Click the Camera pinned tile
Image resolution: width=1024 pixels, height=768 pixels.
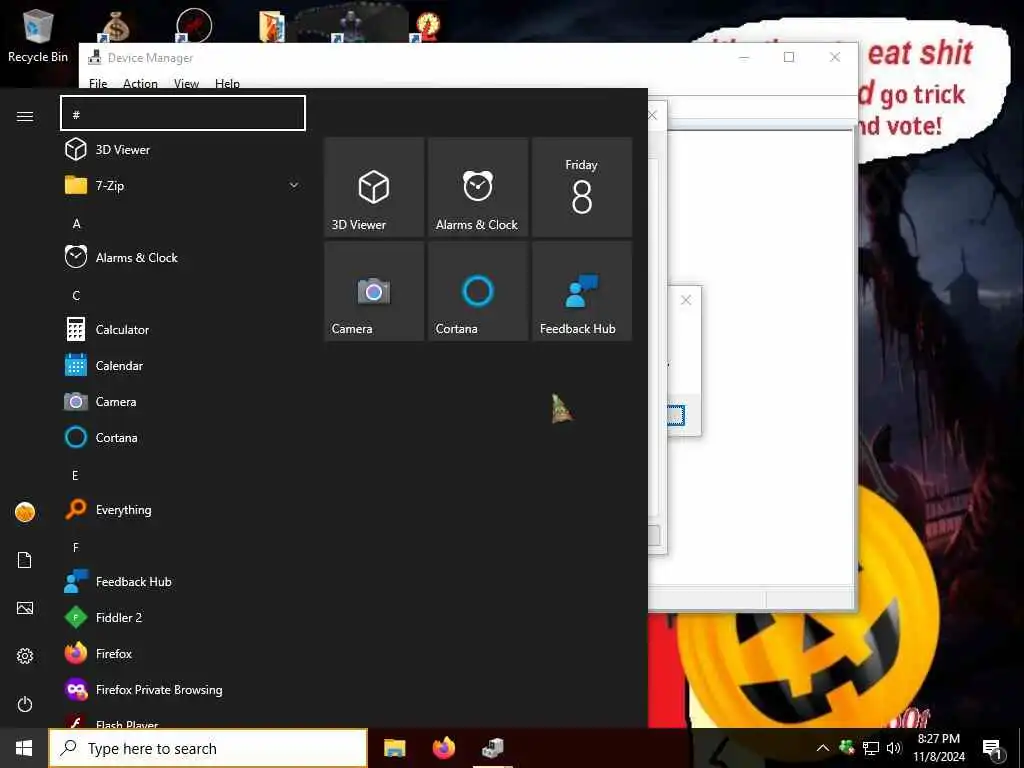click(x=374, y=291)
